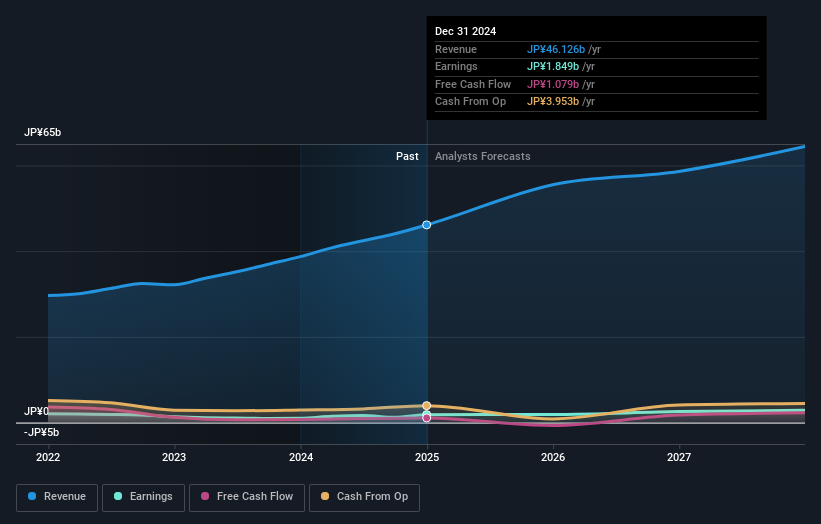Toggle the Earnings legend series
The image size is (821, 524).
click(x=143, y=497)
